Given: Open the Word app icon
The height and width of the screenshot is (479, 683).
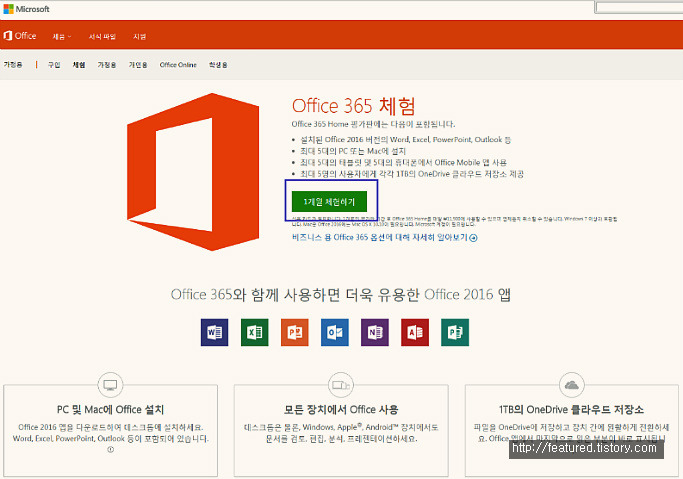Looking at the screenshot, I should 214,332.
